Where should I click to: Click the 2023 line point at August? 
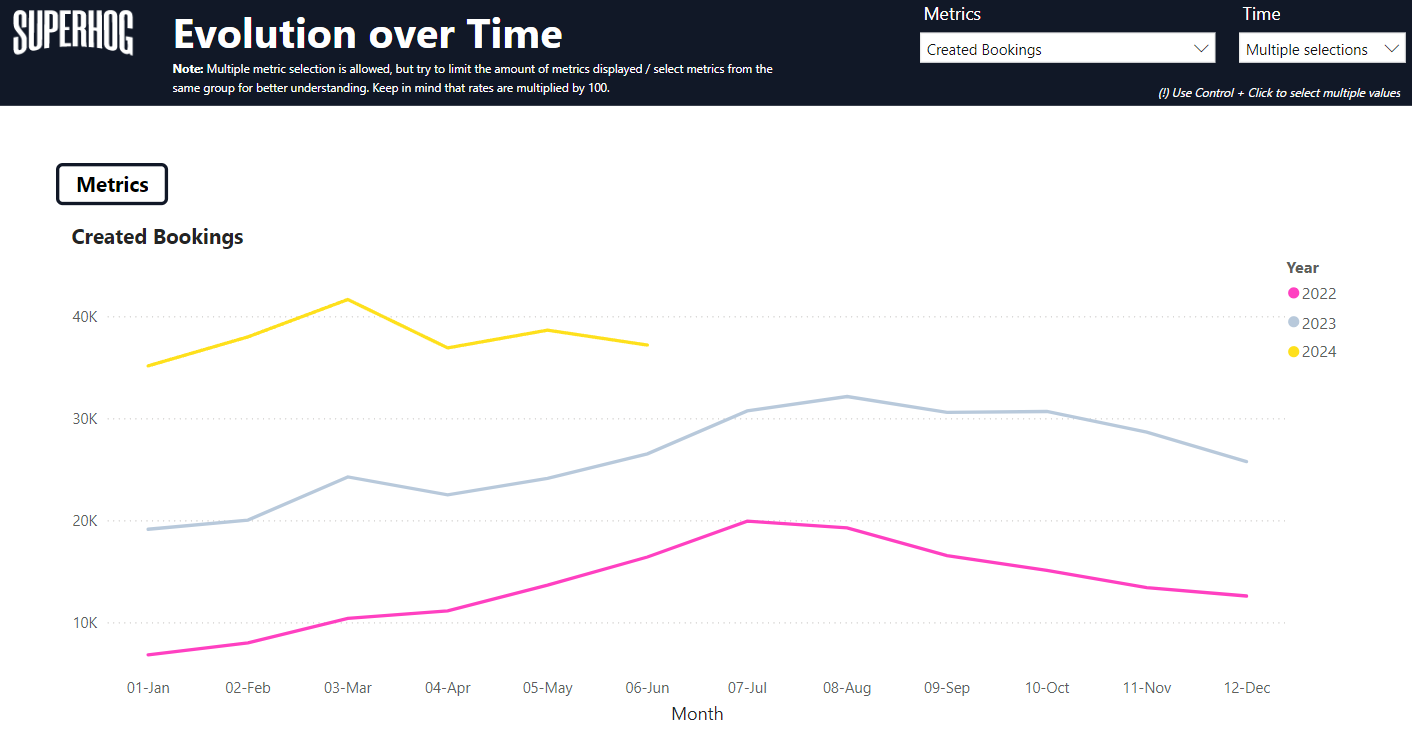[847, 397]
